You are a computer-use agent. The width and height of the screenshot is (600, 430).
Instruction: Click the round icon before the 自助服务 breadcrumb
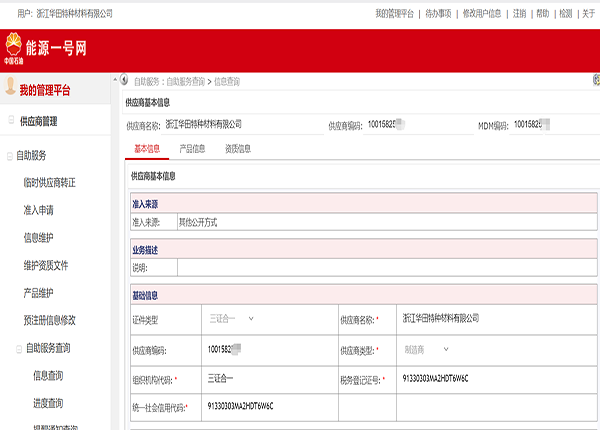(x=126, y=78)
